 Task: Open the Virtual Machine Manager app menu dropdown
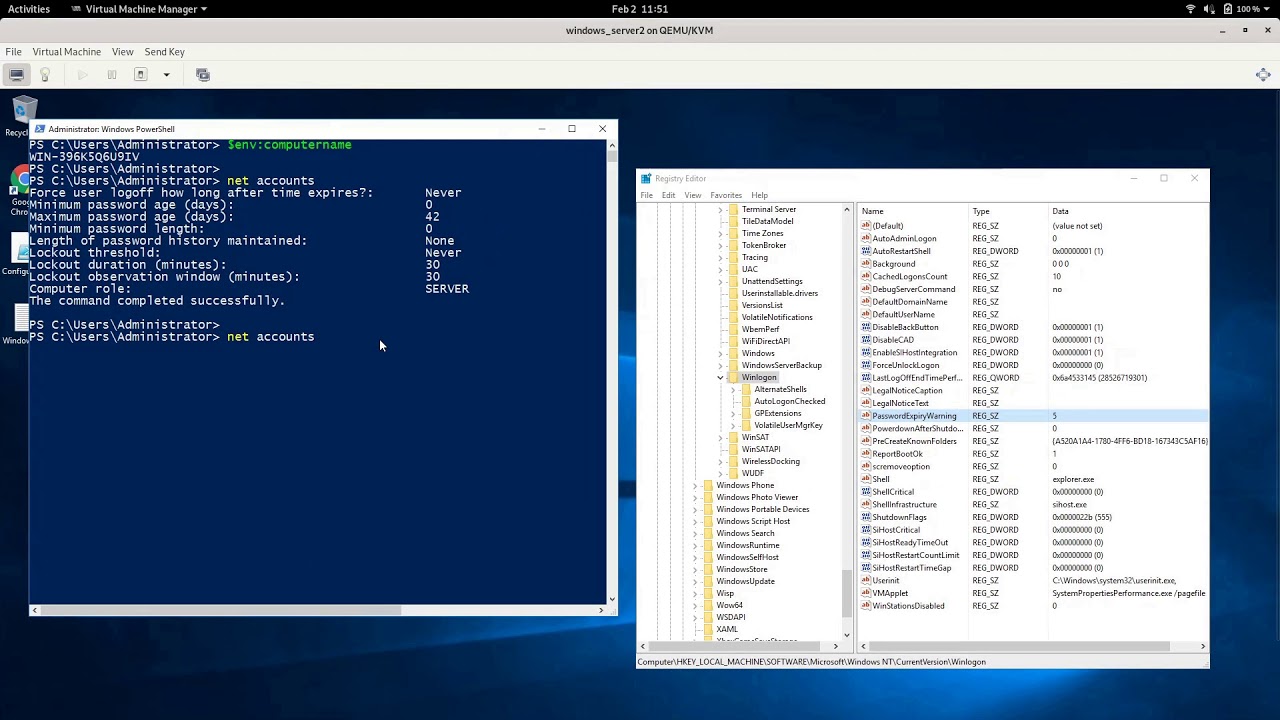[x=139, y=9]
